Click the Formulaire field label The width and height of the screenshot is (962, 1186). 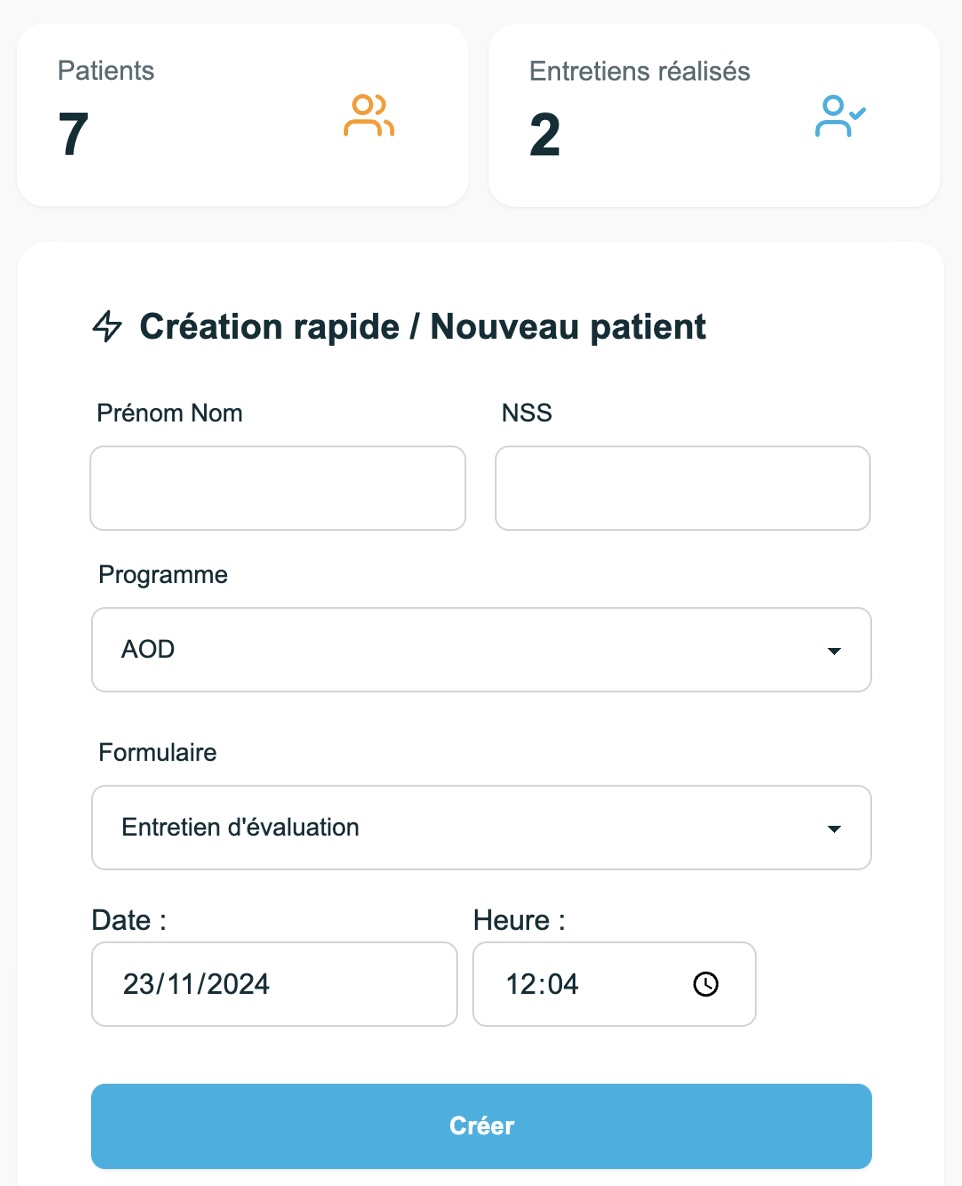click(x=157, y=753)
